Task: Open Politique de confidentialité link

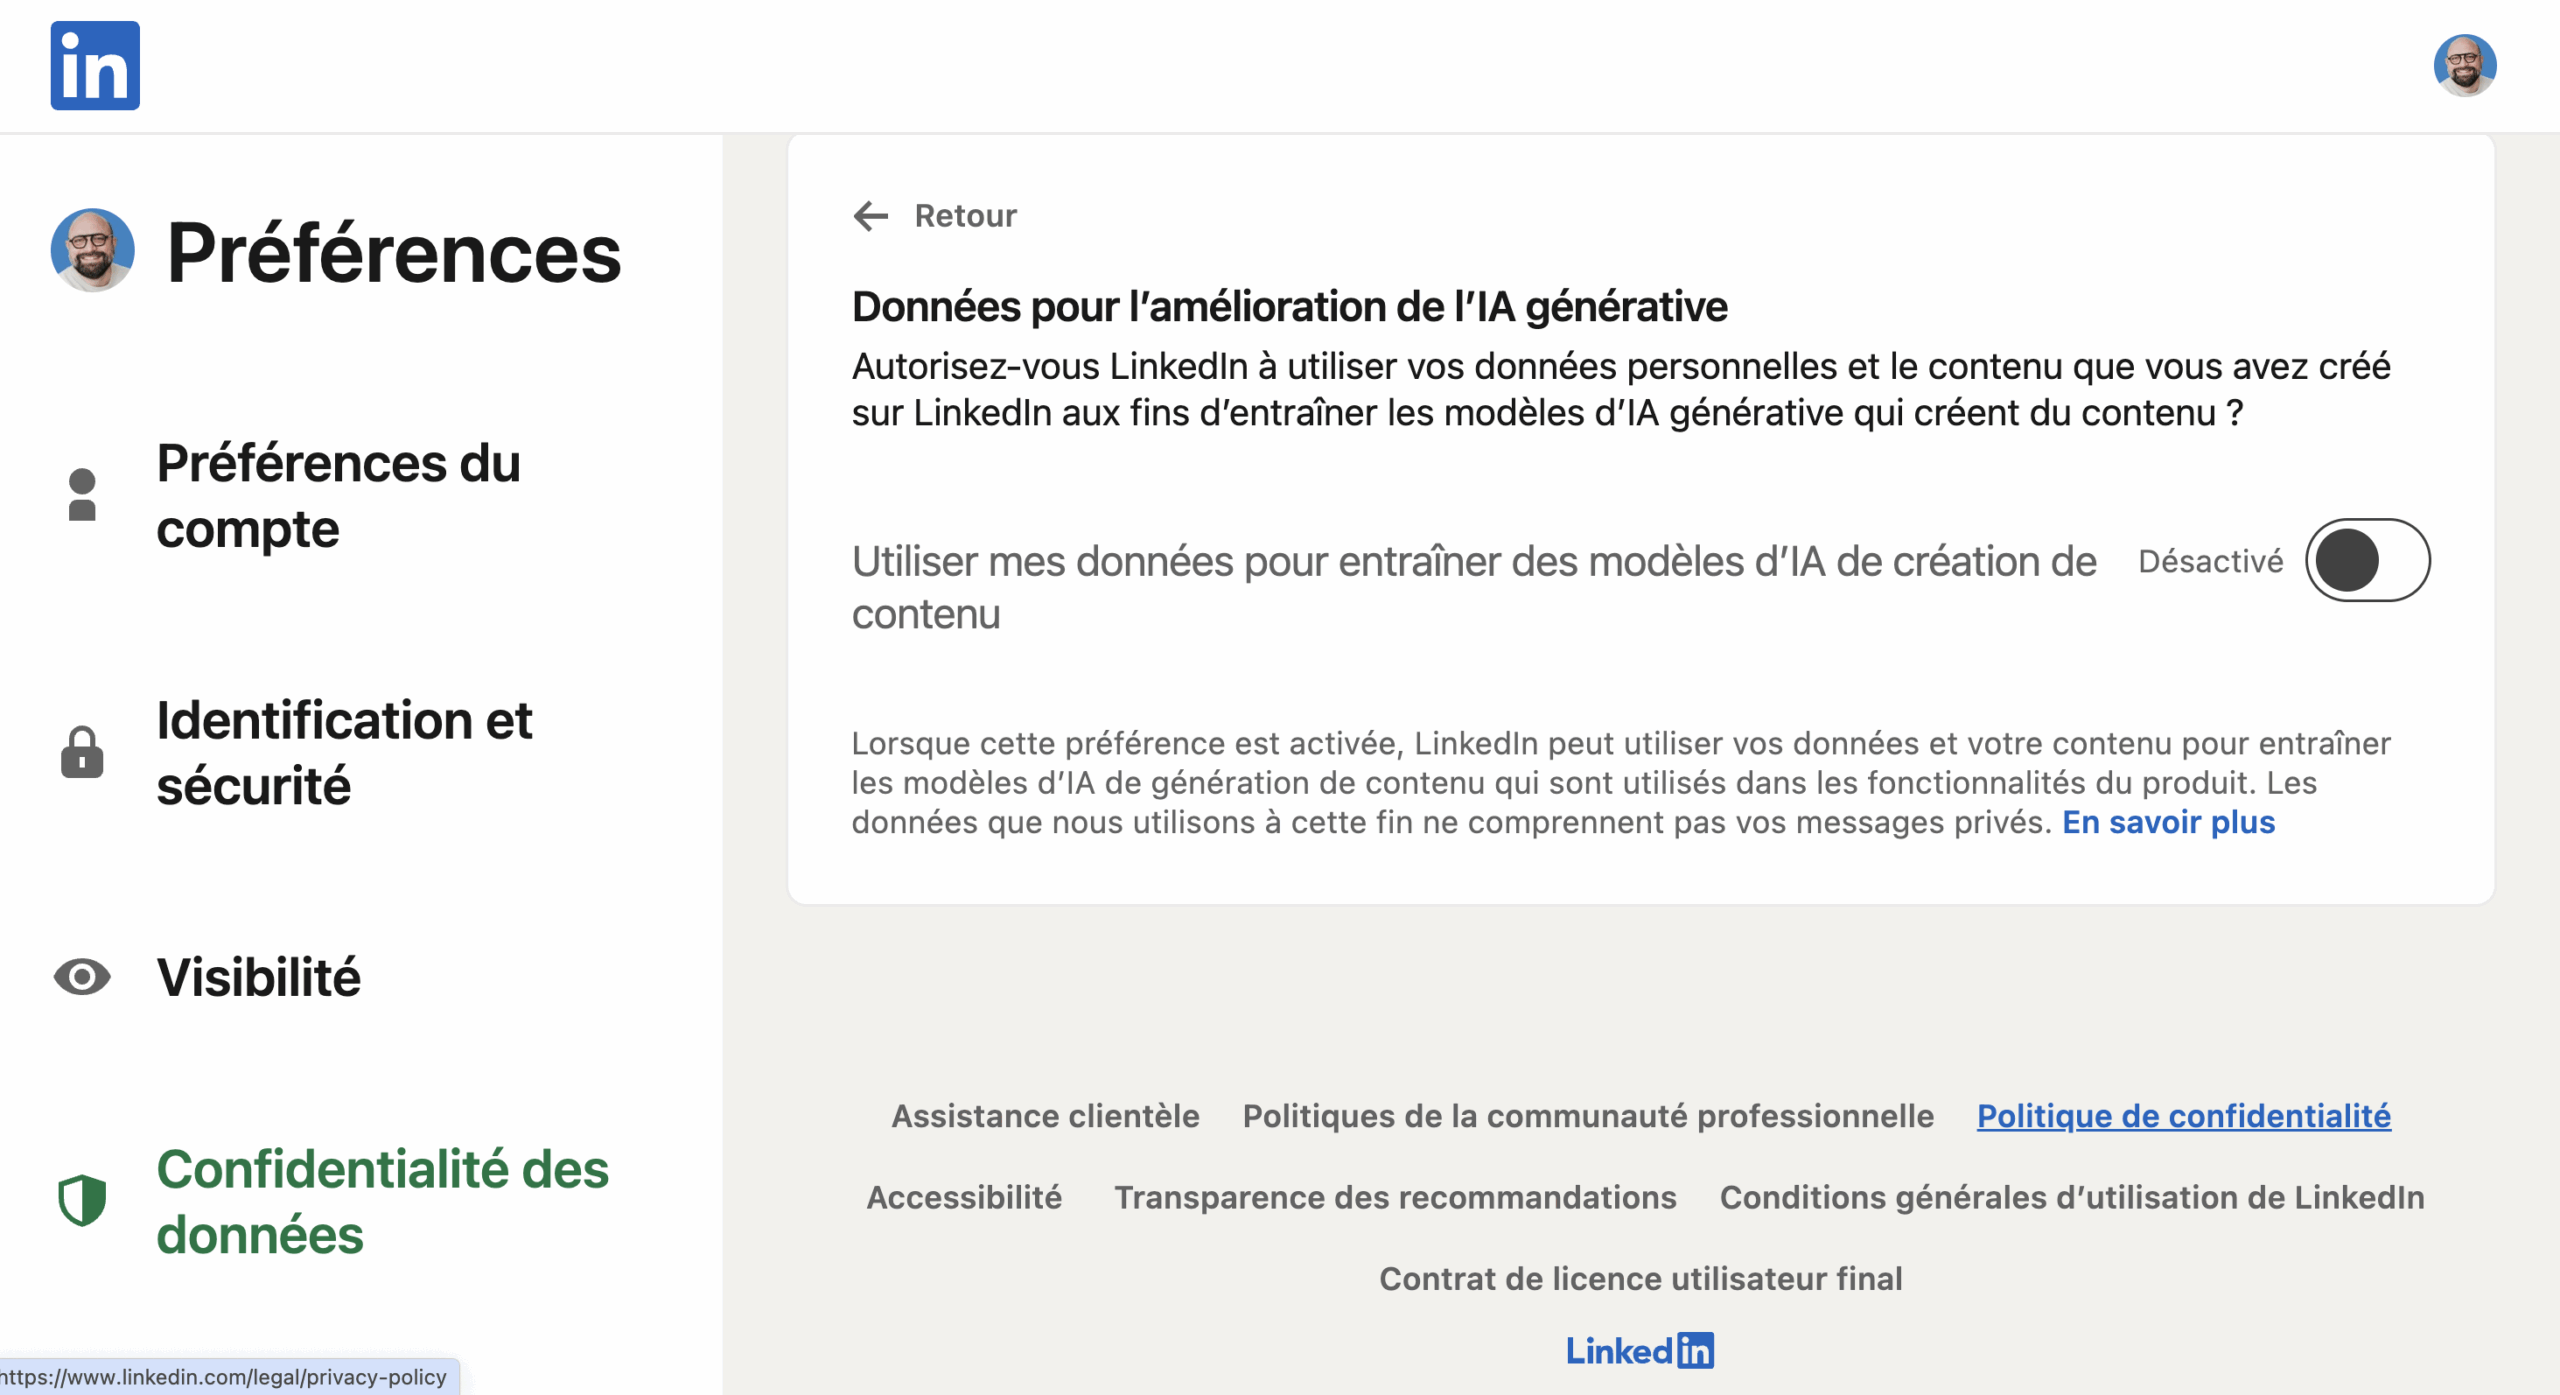Action: coord(2183,1116)
